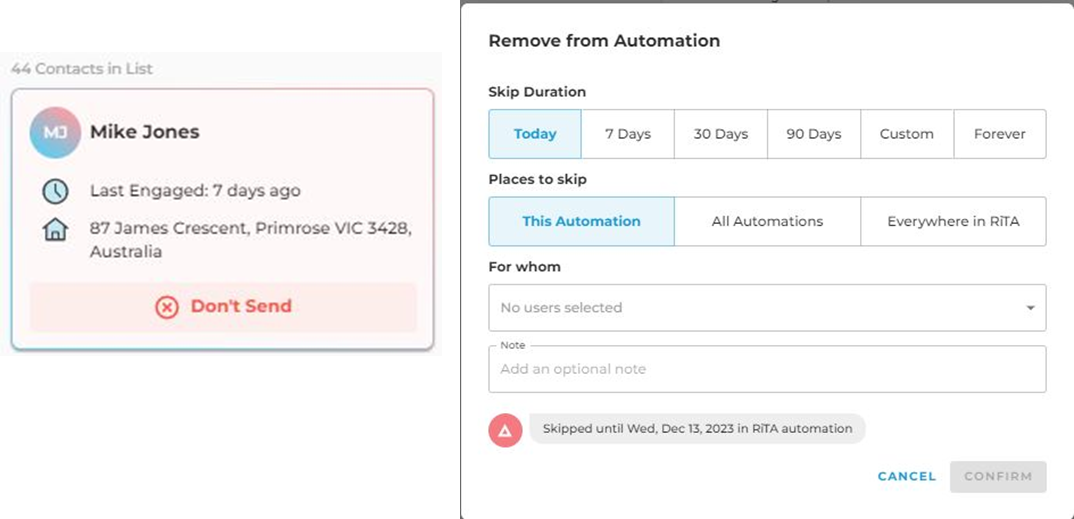Viewport: 1074px width, 519px height.
Task: Choose 7 Days skip duration
Action: [x=628, y=134]
